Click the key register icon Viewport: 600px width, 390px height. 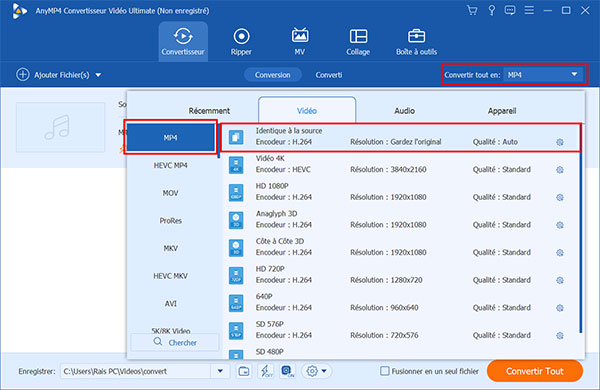click(492, 10)
